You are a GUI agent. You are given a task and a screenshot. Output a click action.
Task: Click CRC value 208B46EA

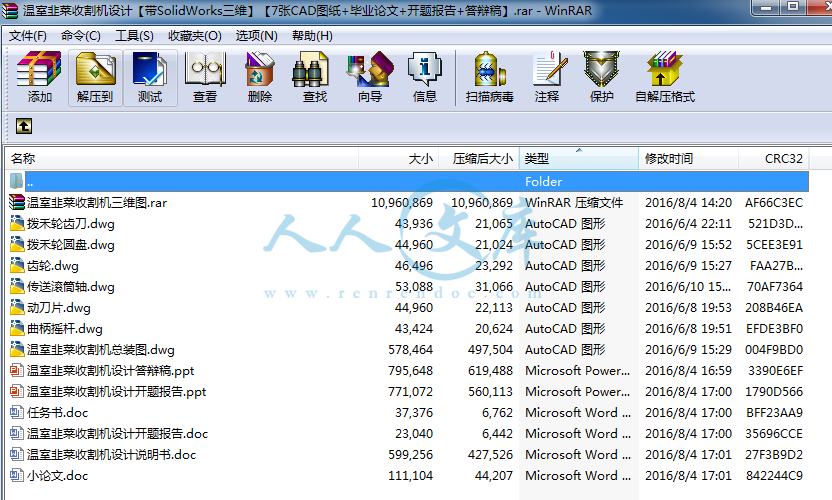click(x=774, y=307)
